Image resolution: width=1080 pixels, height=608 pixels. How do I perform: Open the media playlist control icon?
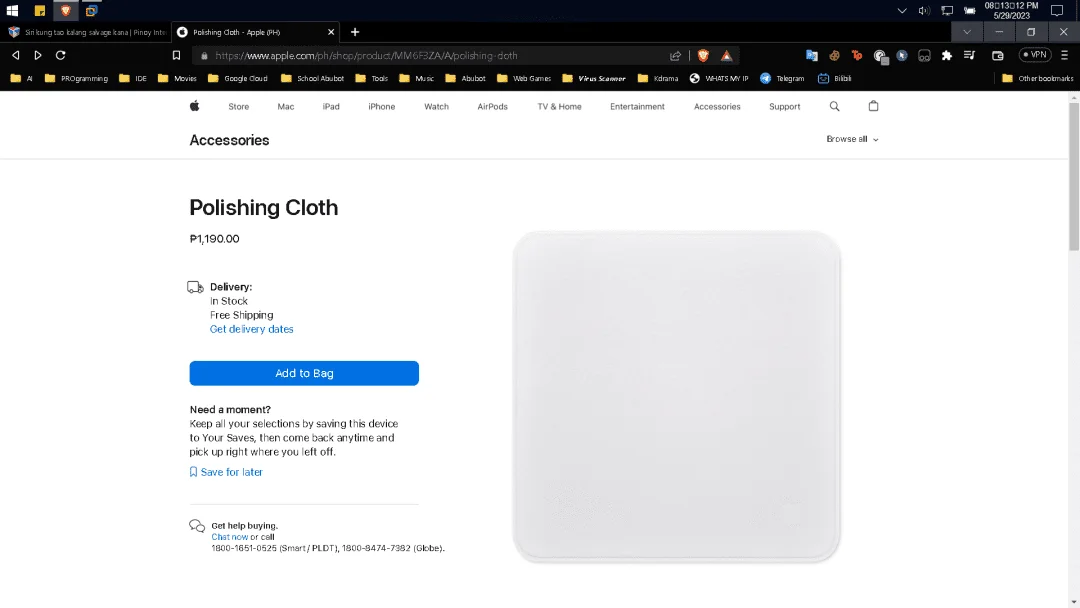pyautogui.click(x=969, y=56)
